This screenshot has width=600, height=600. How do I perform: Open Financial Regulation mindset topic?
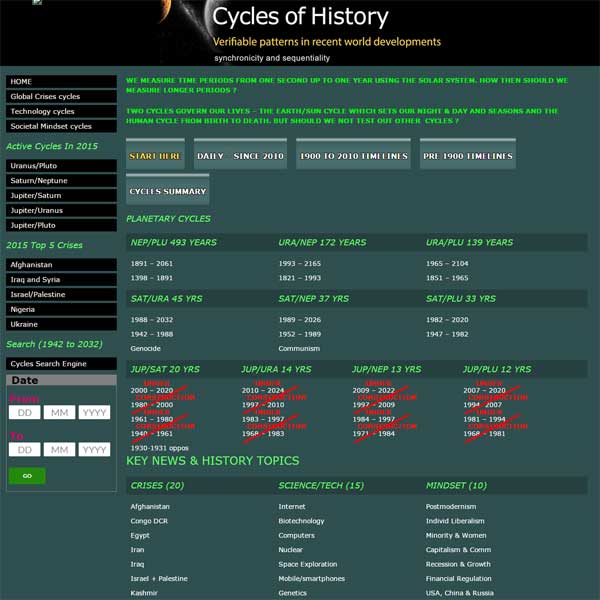458,579
